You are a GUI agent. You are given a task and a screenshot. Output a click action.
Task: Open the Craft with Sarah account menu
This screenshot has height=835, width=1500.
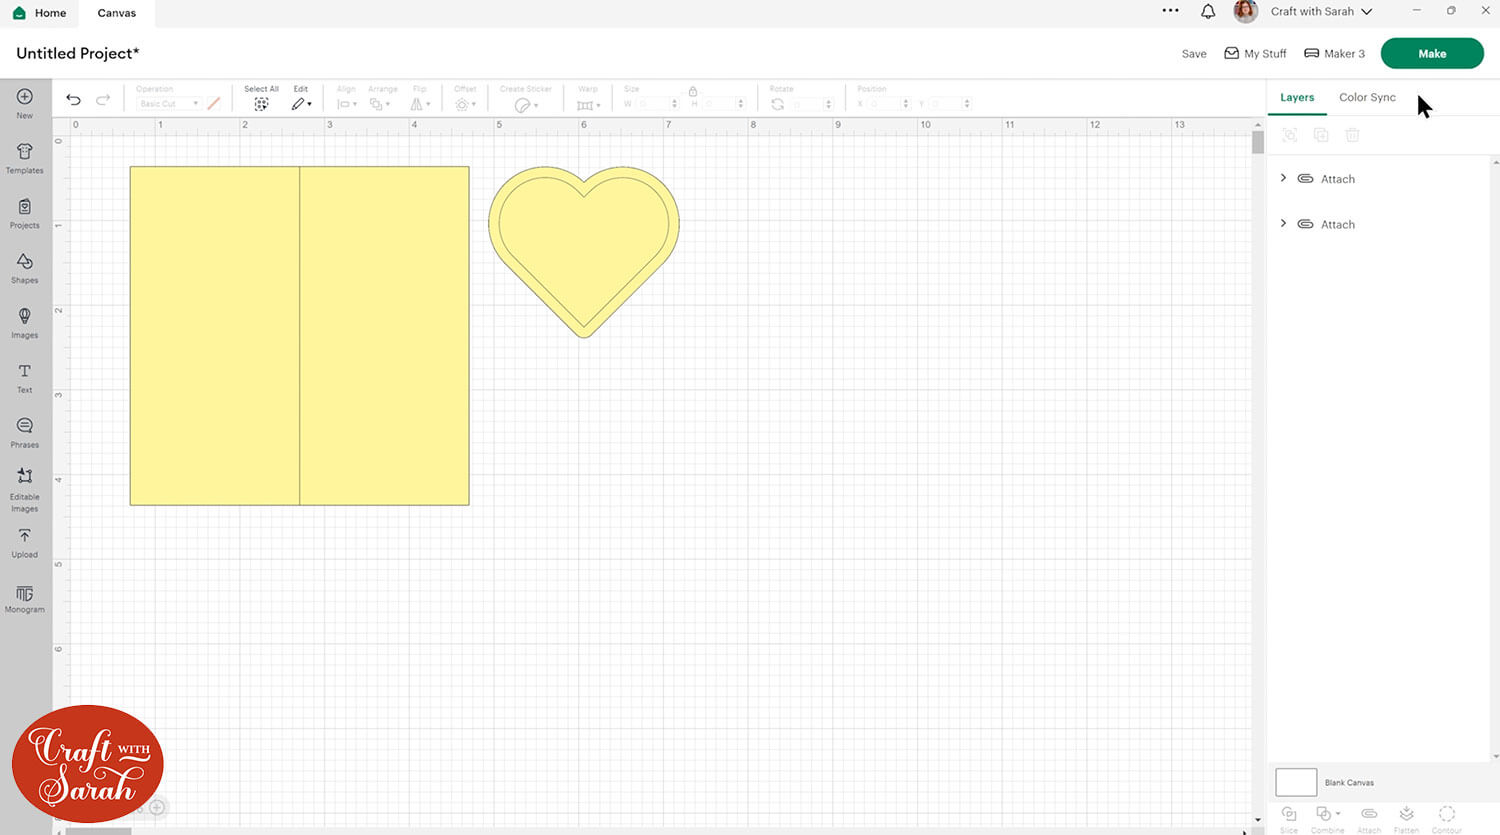click(1322, 11)
